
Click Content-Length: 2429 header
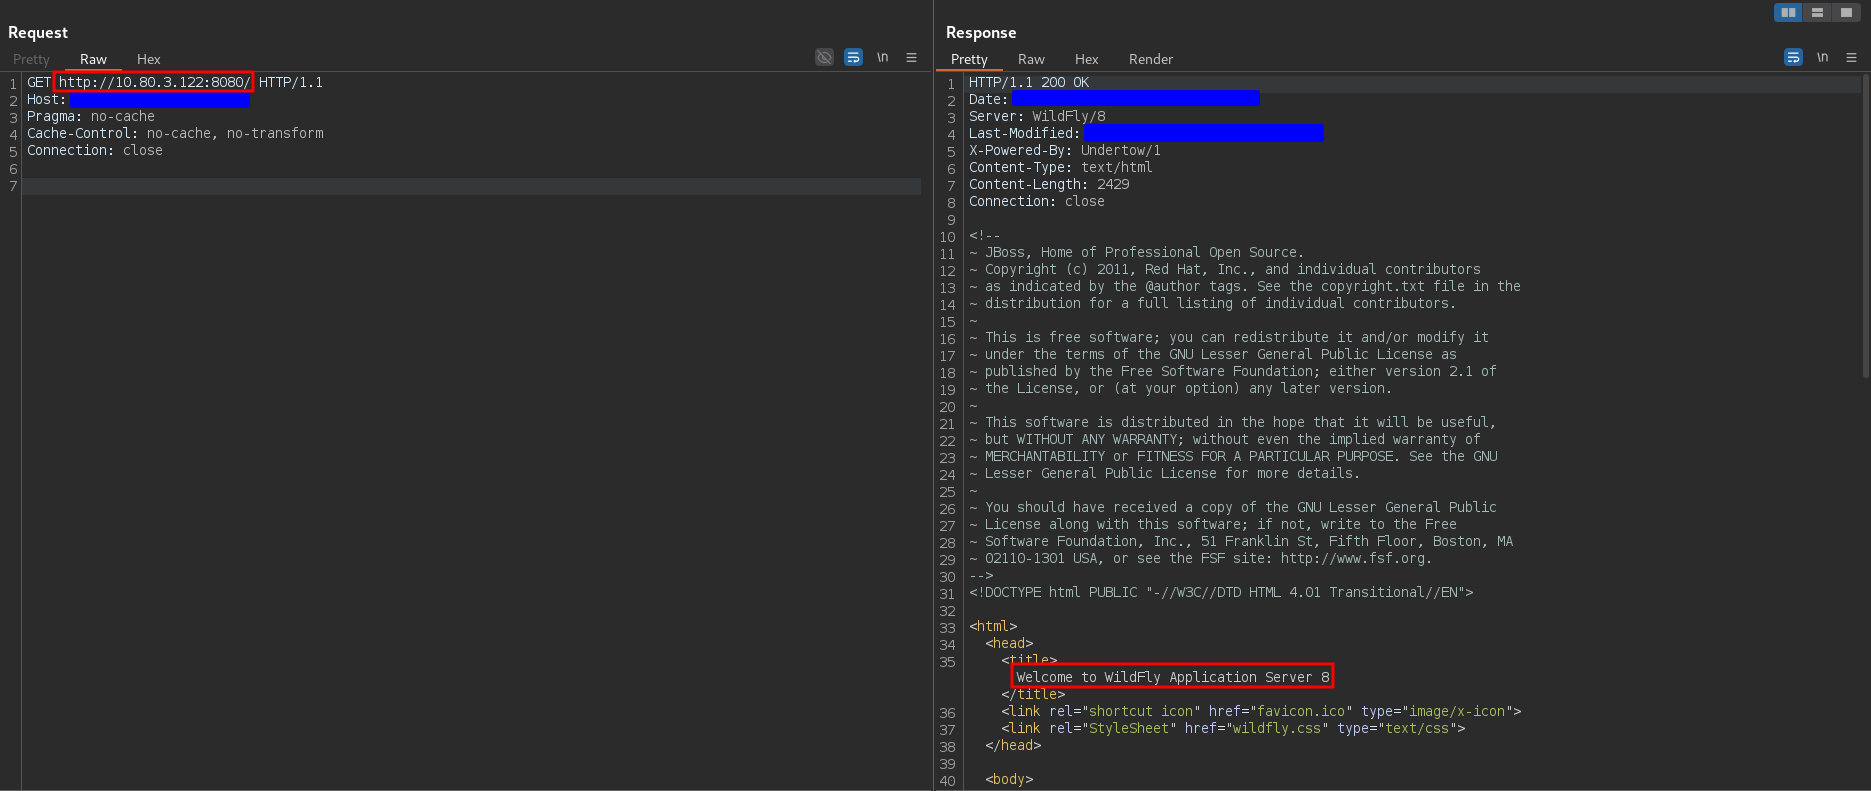(1049, 184)
